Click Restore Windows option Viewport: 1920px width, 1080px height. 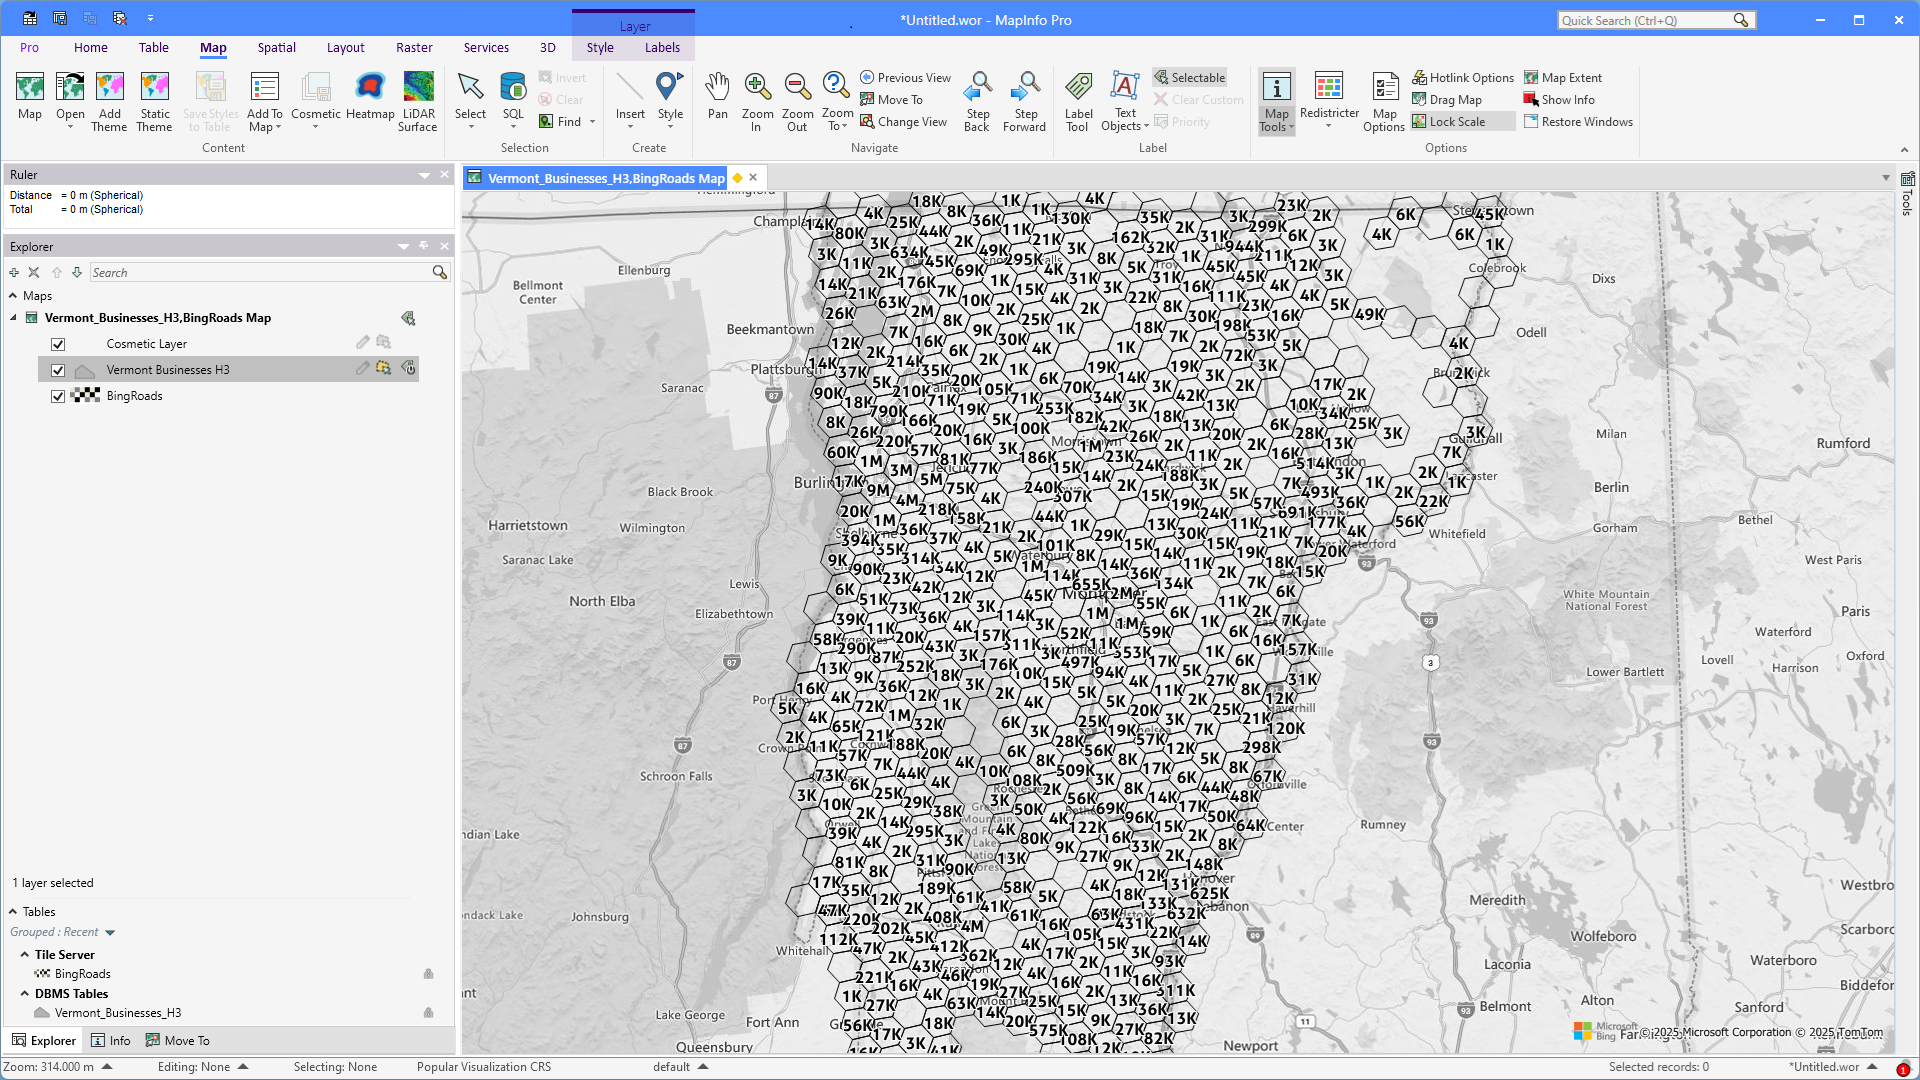[x=1578, y=122]
